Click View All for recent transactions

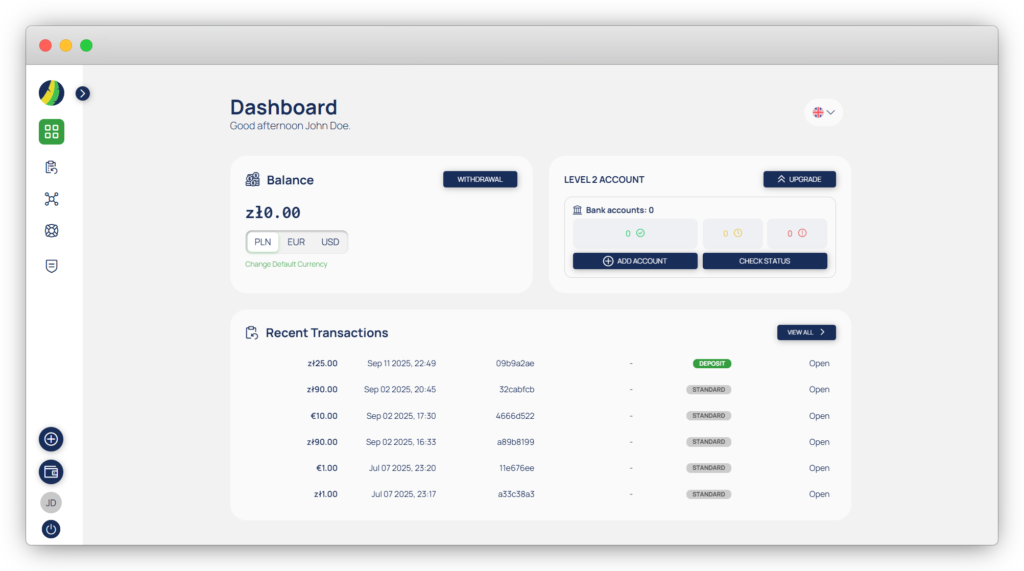pyautogui.click(x=806, y=332)
